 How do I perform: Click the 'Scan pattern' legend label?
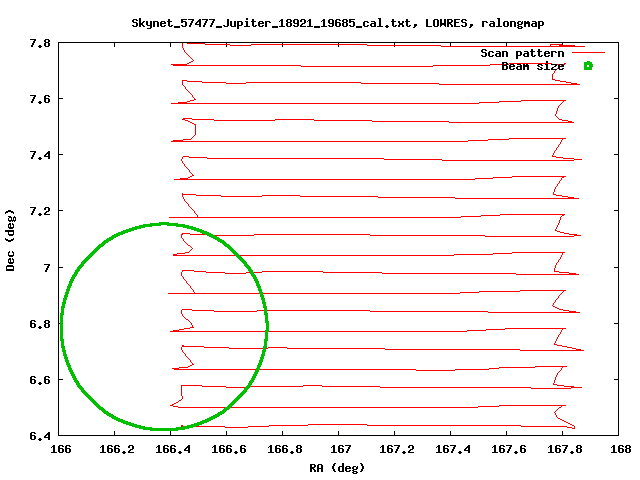[x=522, y=53]
